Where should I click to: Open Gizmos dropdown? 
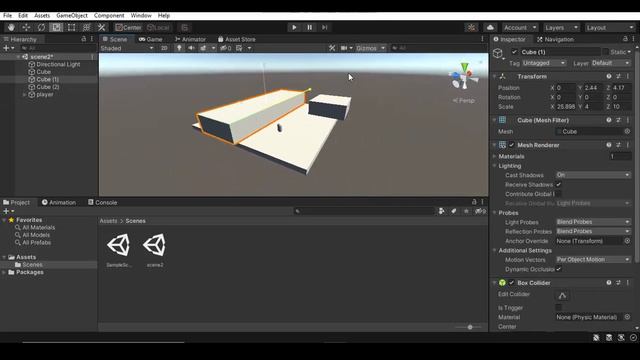pyautogui.click(x=370, y=48)
